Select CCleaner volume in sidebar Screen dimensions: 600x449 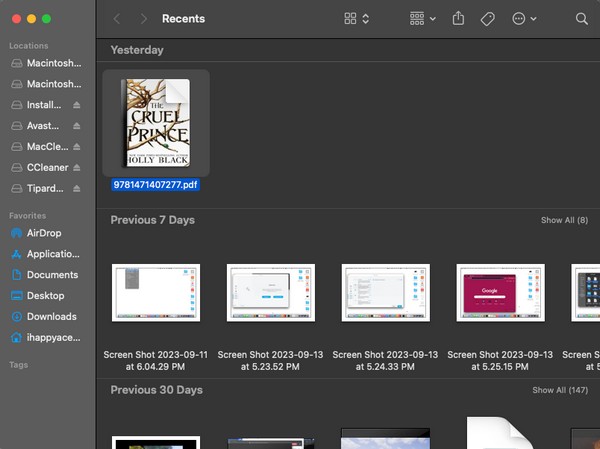(x=40, y=167)
